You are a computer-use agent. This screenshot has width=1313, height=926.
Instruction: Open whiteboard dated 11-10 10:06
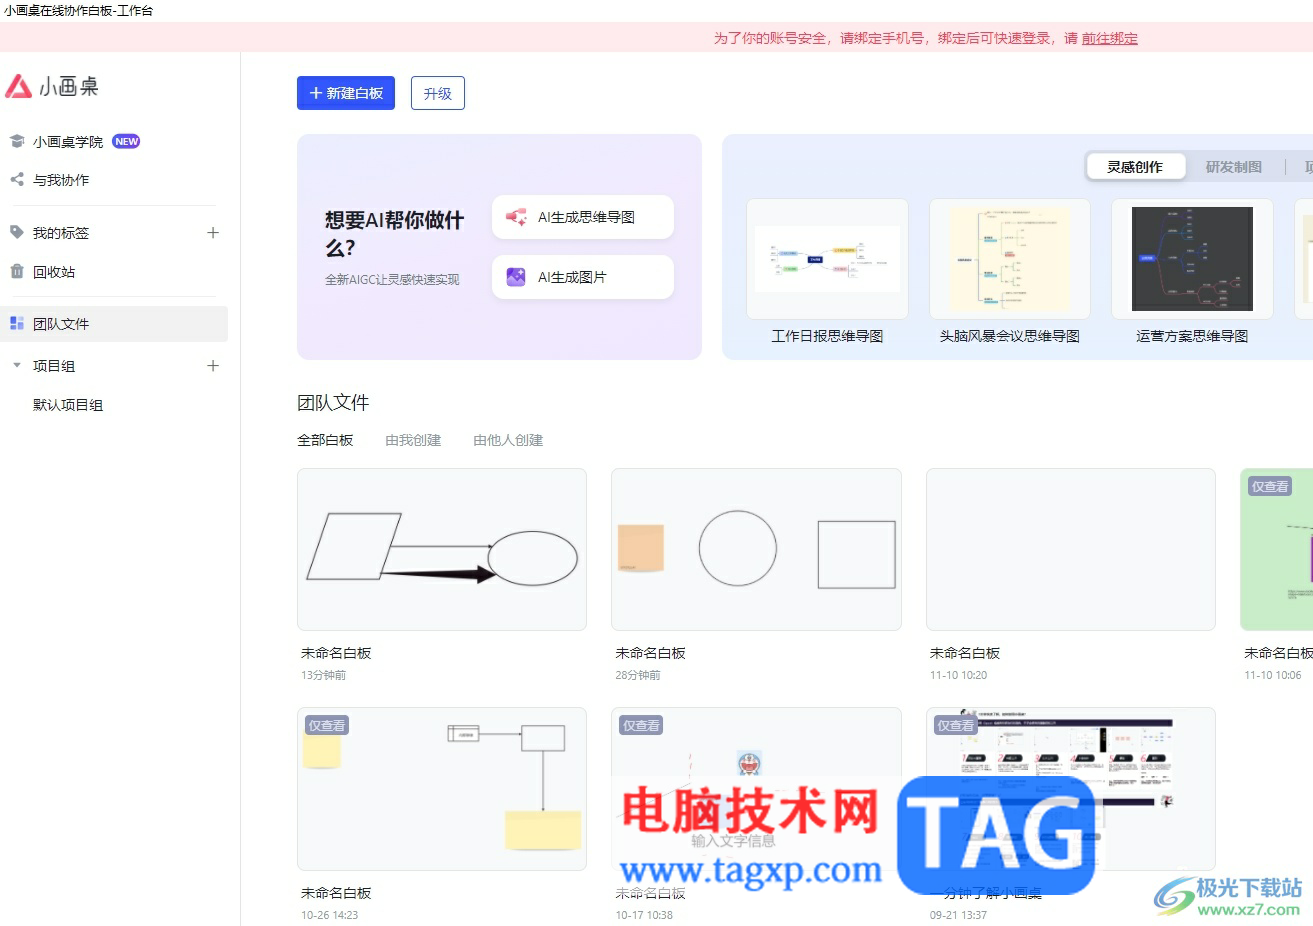click(x=1277, y=549)
